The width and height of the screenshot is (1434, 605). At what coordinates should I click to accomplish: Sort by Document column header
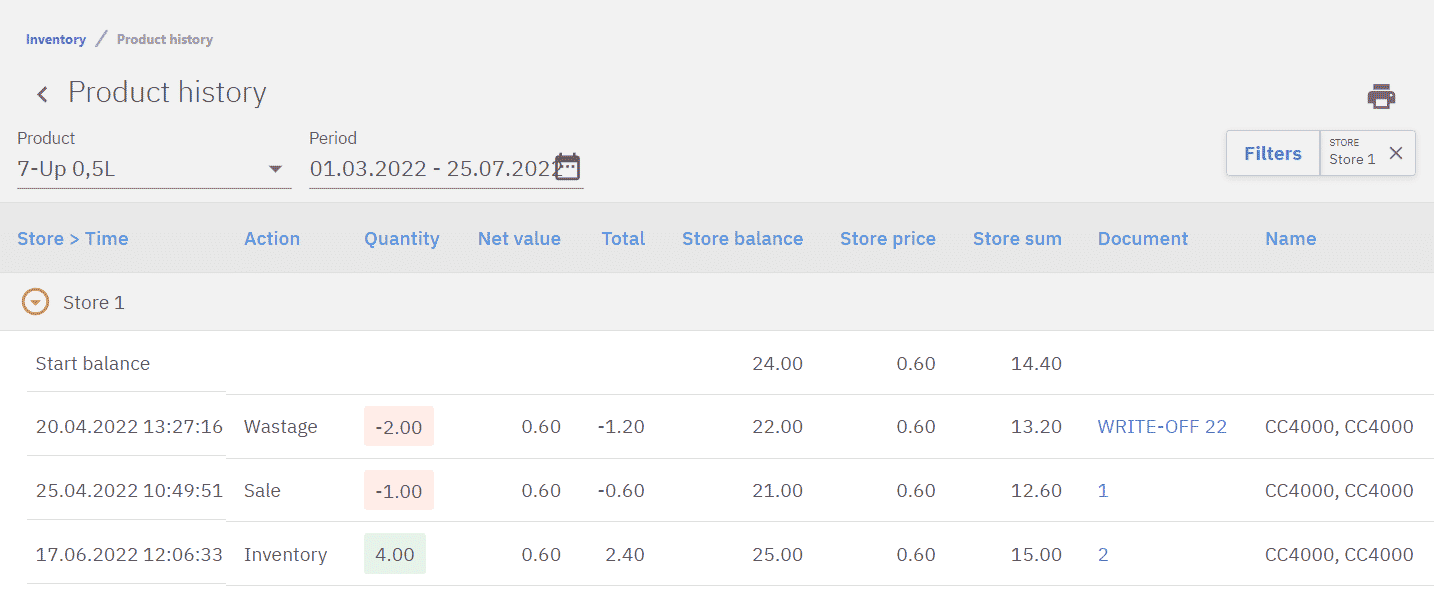[x=1142, y=238]
